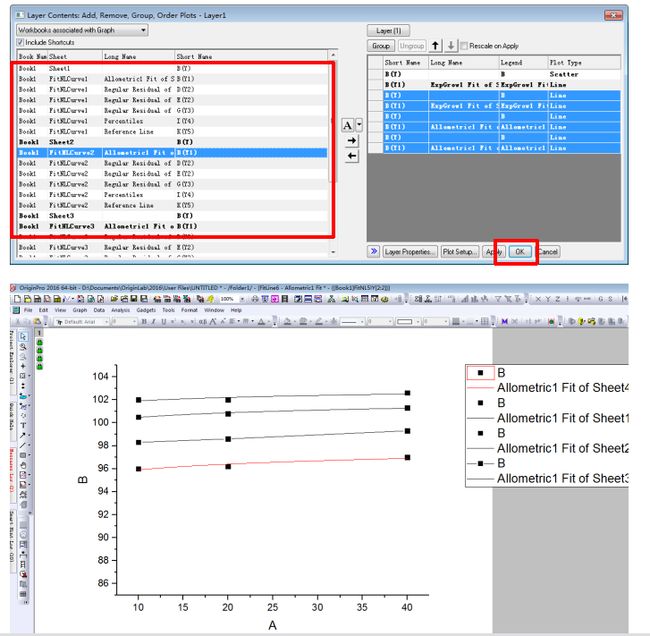Open the File menu

[28, 310]
